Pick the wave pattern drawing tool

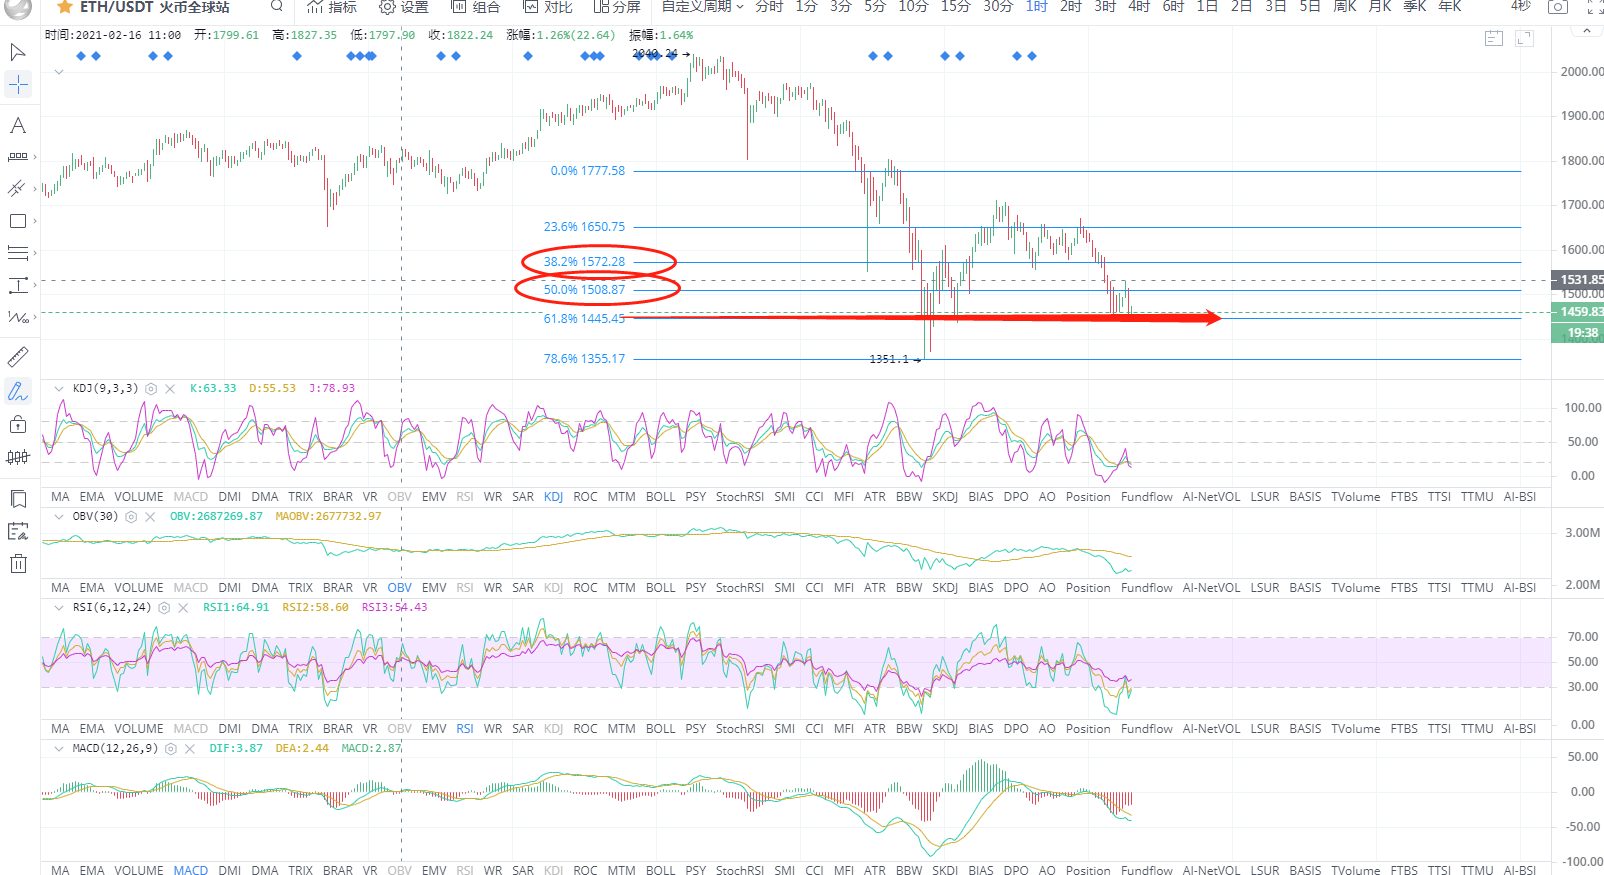(x=18, y=317)
